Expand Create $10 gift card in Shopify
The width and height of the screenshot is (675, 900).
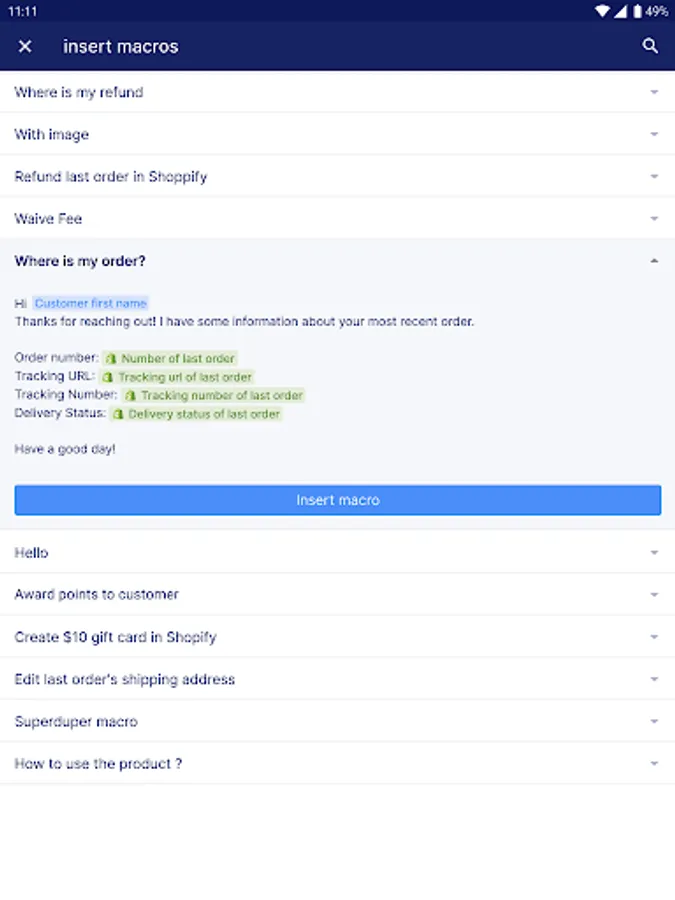(654, 637)
